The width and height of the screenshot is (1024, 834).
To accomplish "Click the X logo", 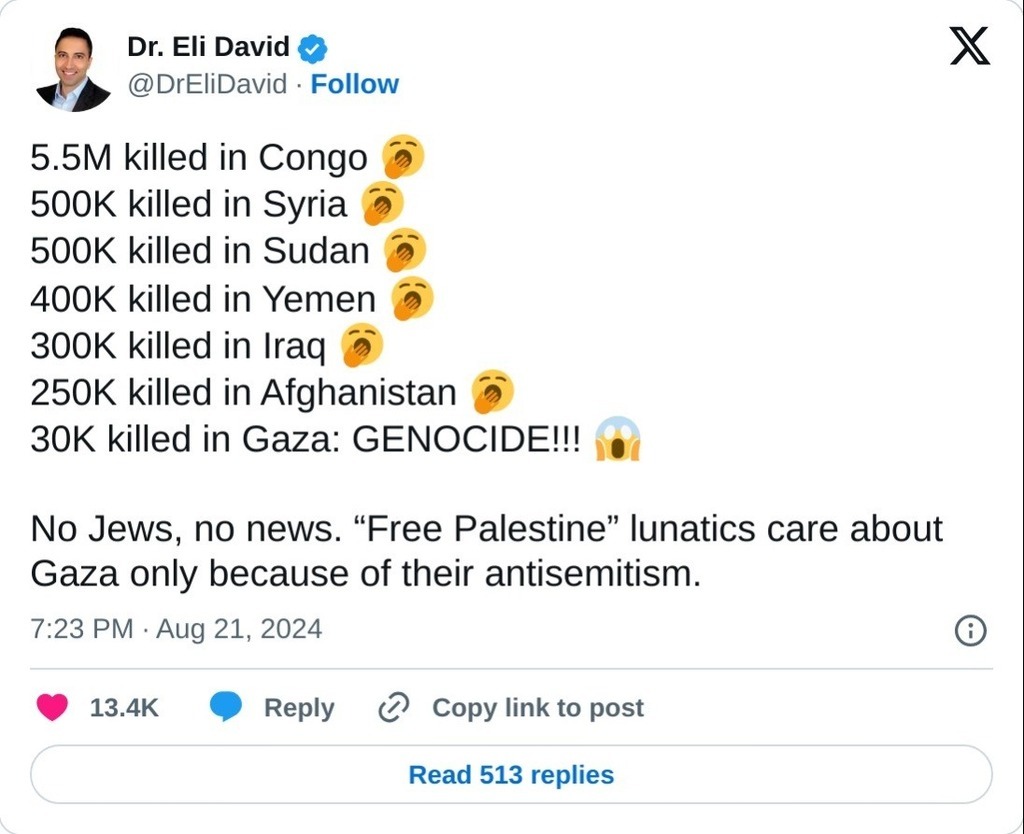I will coord(969,47).
